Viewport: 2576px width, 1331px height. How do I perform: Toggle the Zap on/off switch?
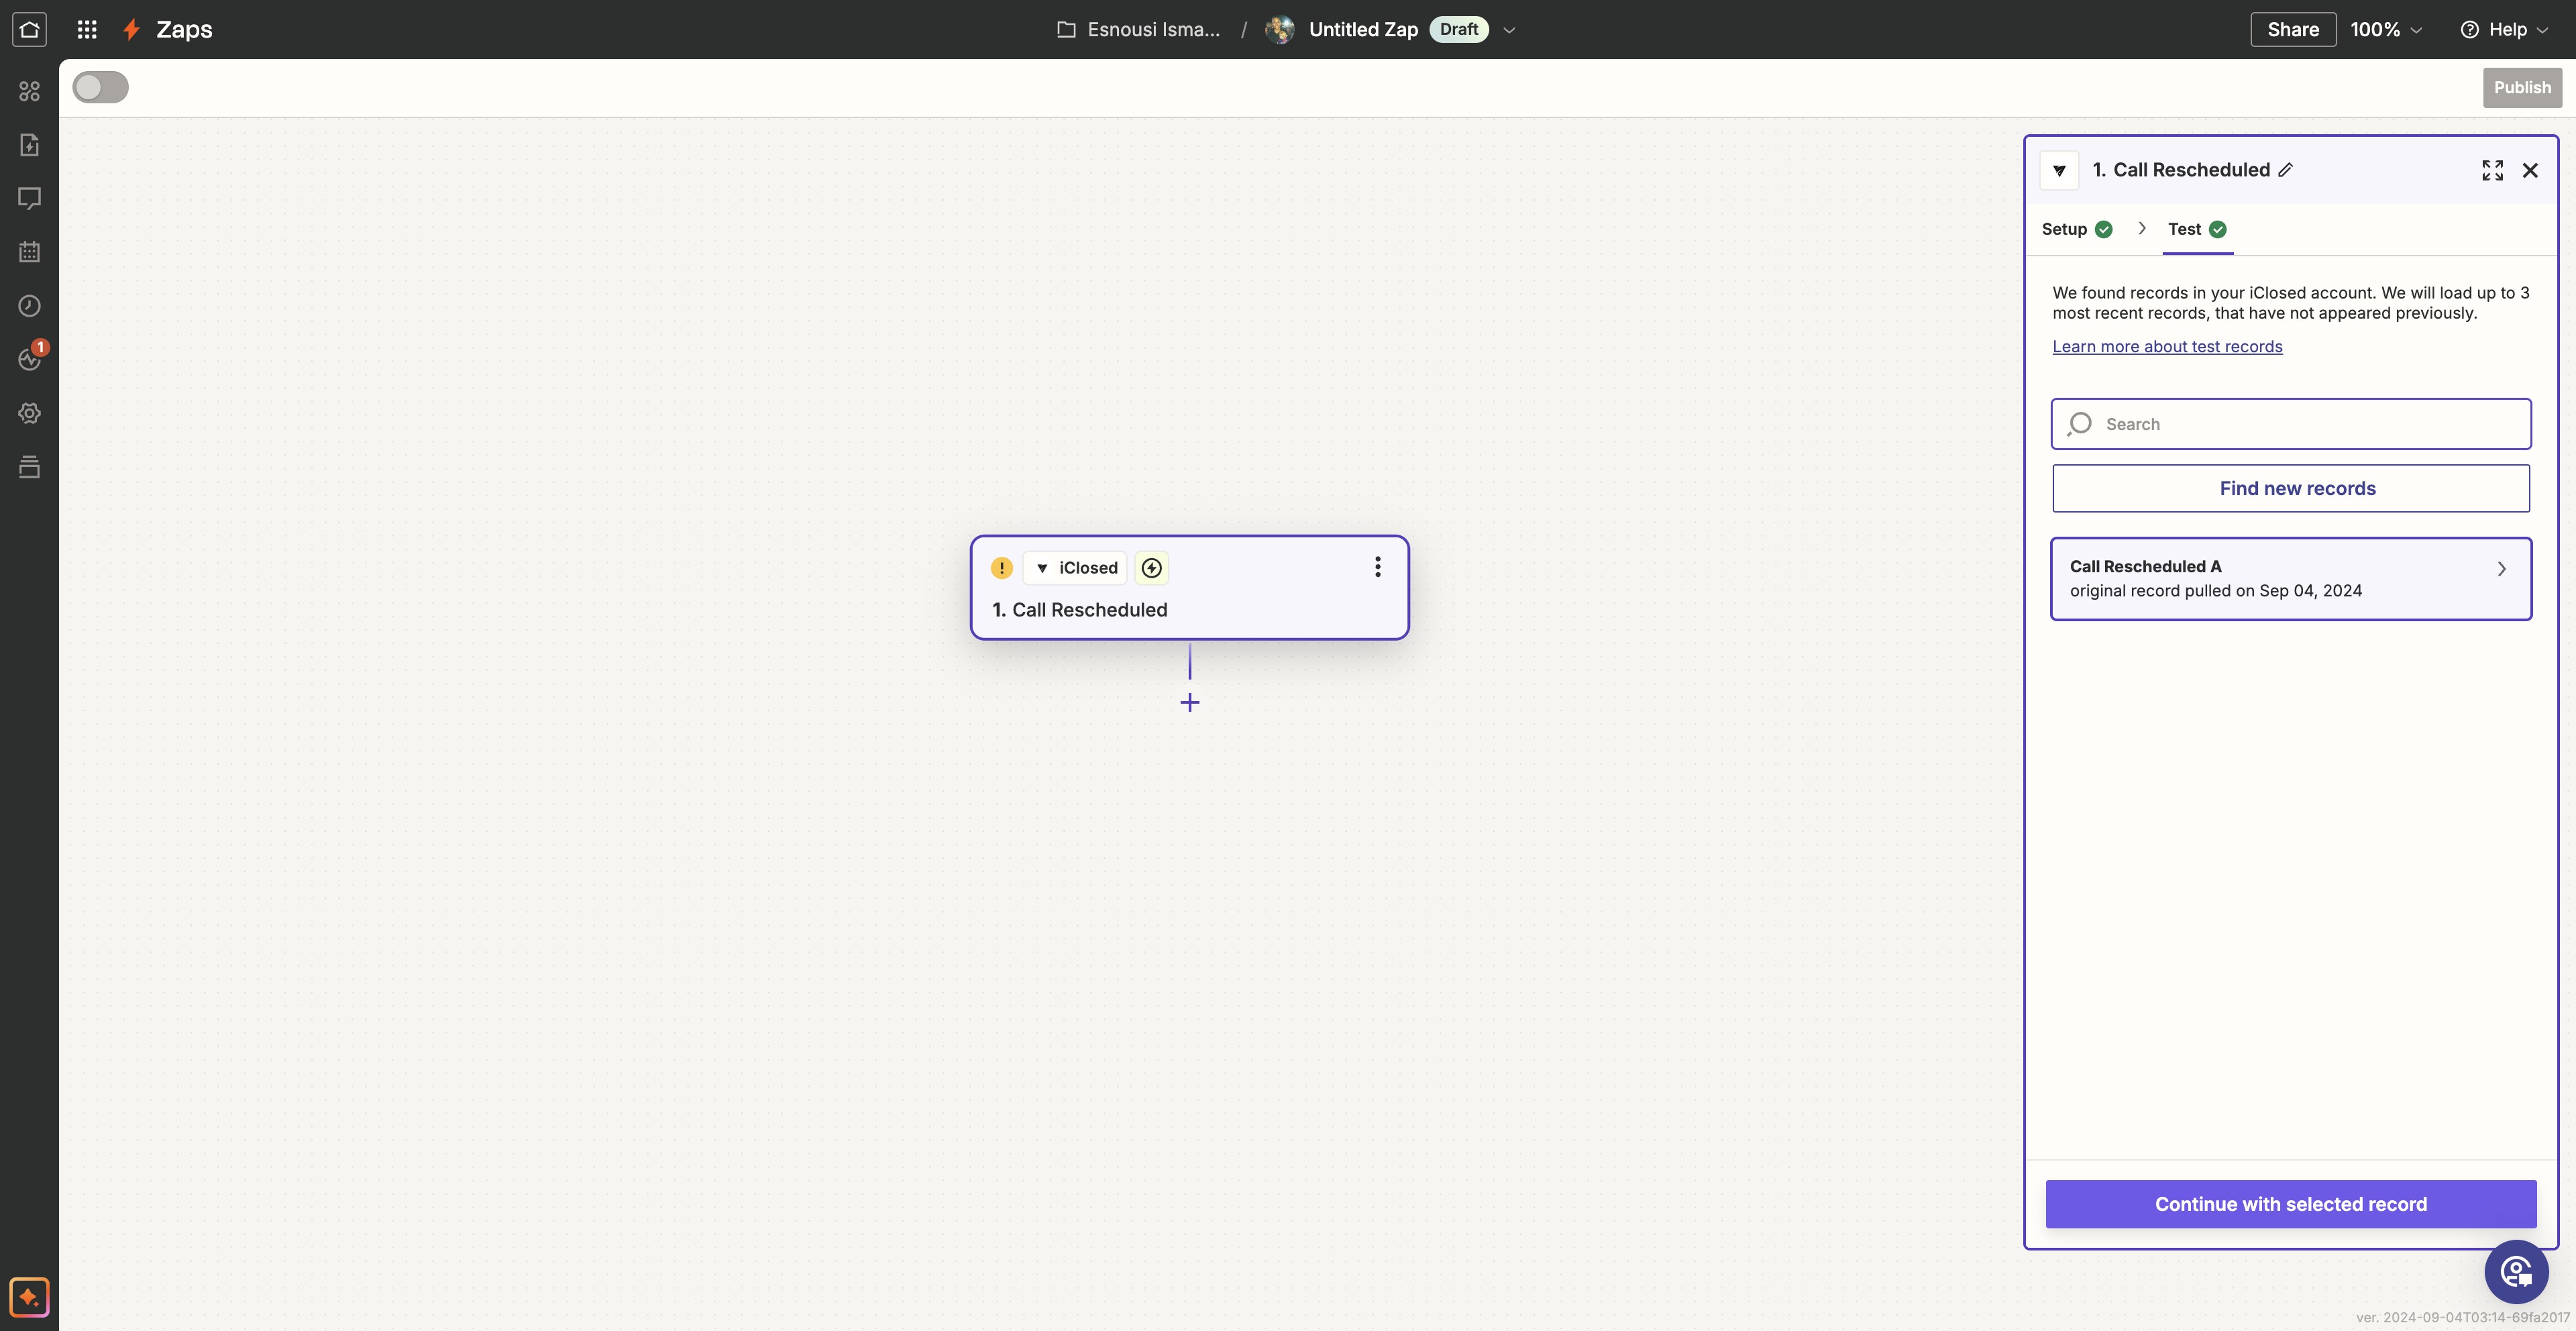click(100, 87)
